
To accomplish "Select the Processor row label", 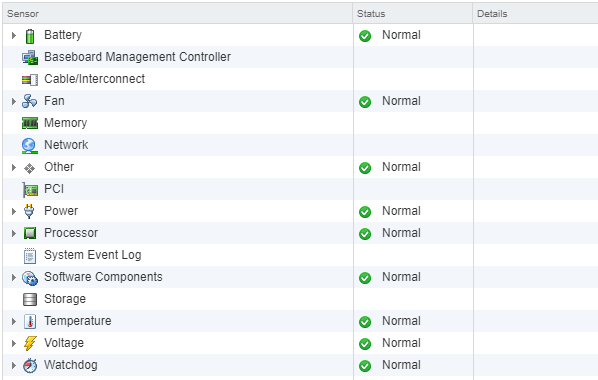I will [71, 233].
